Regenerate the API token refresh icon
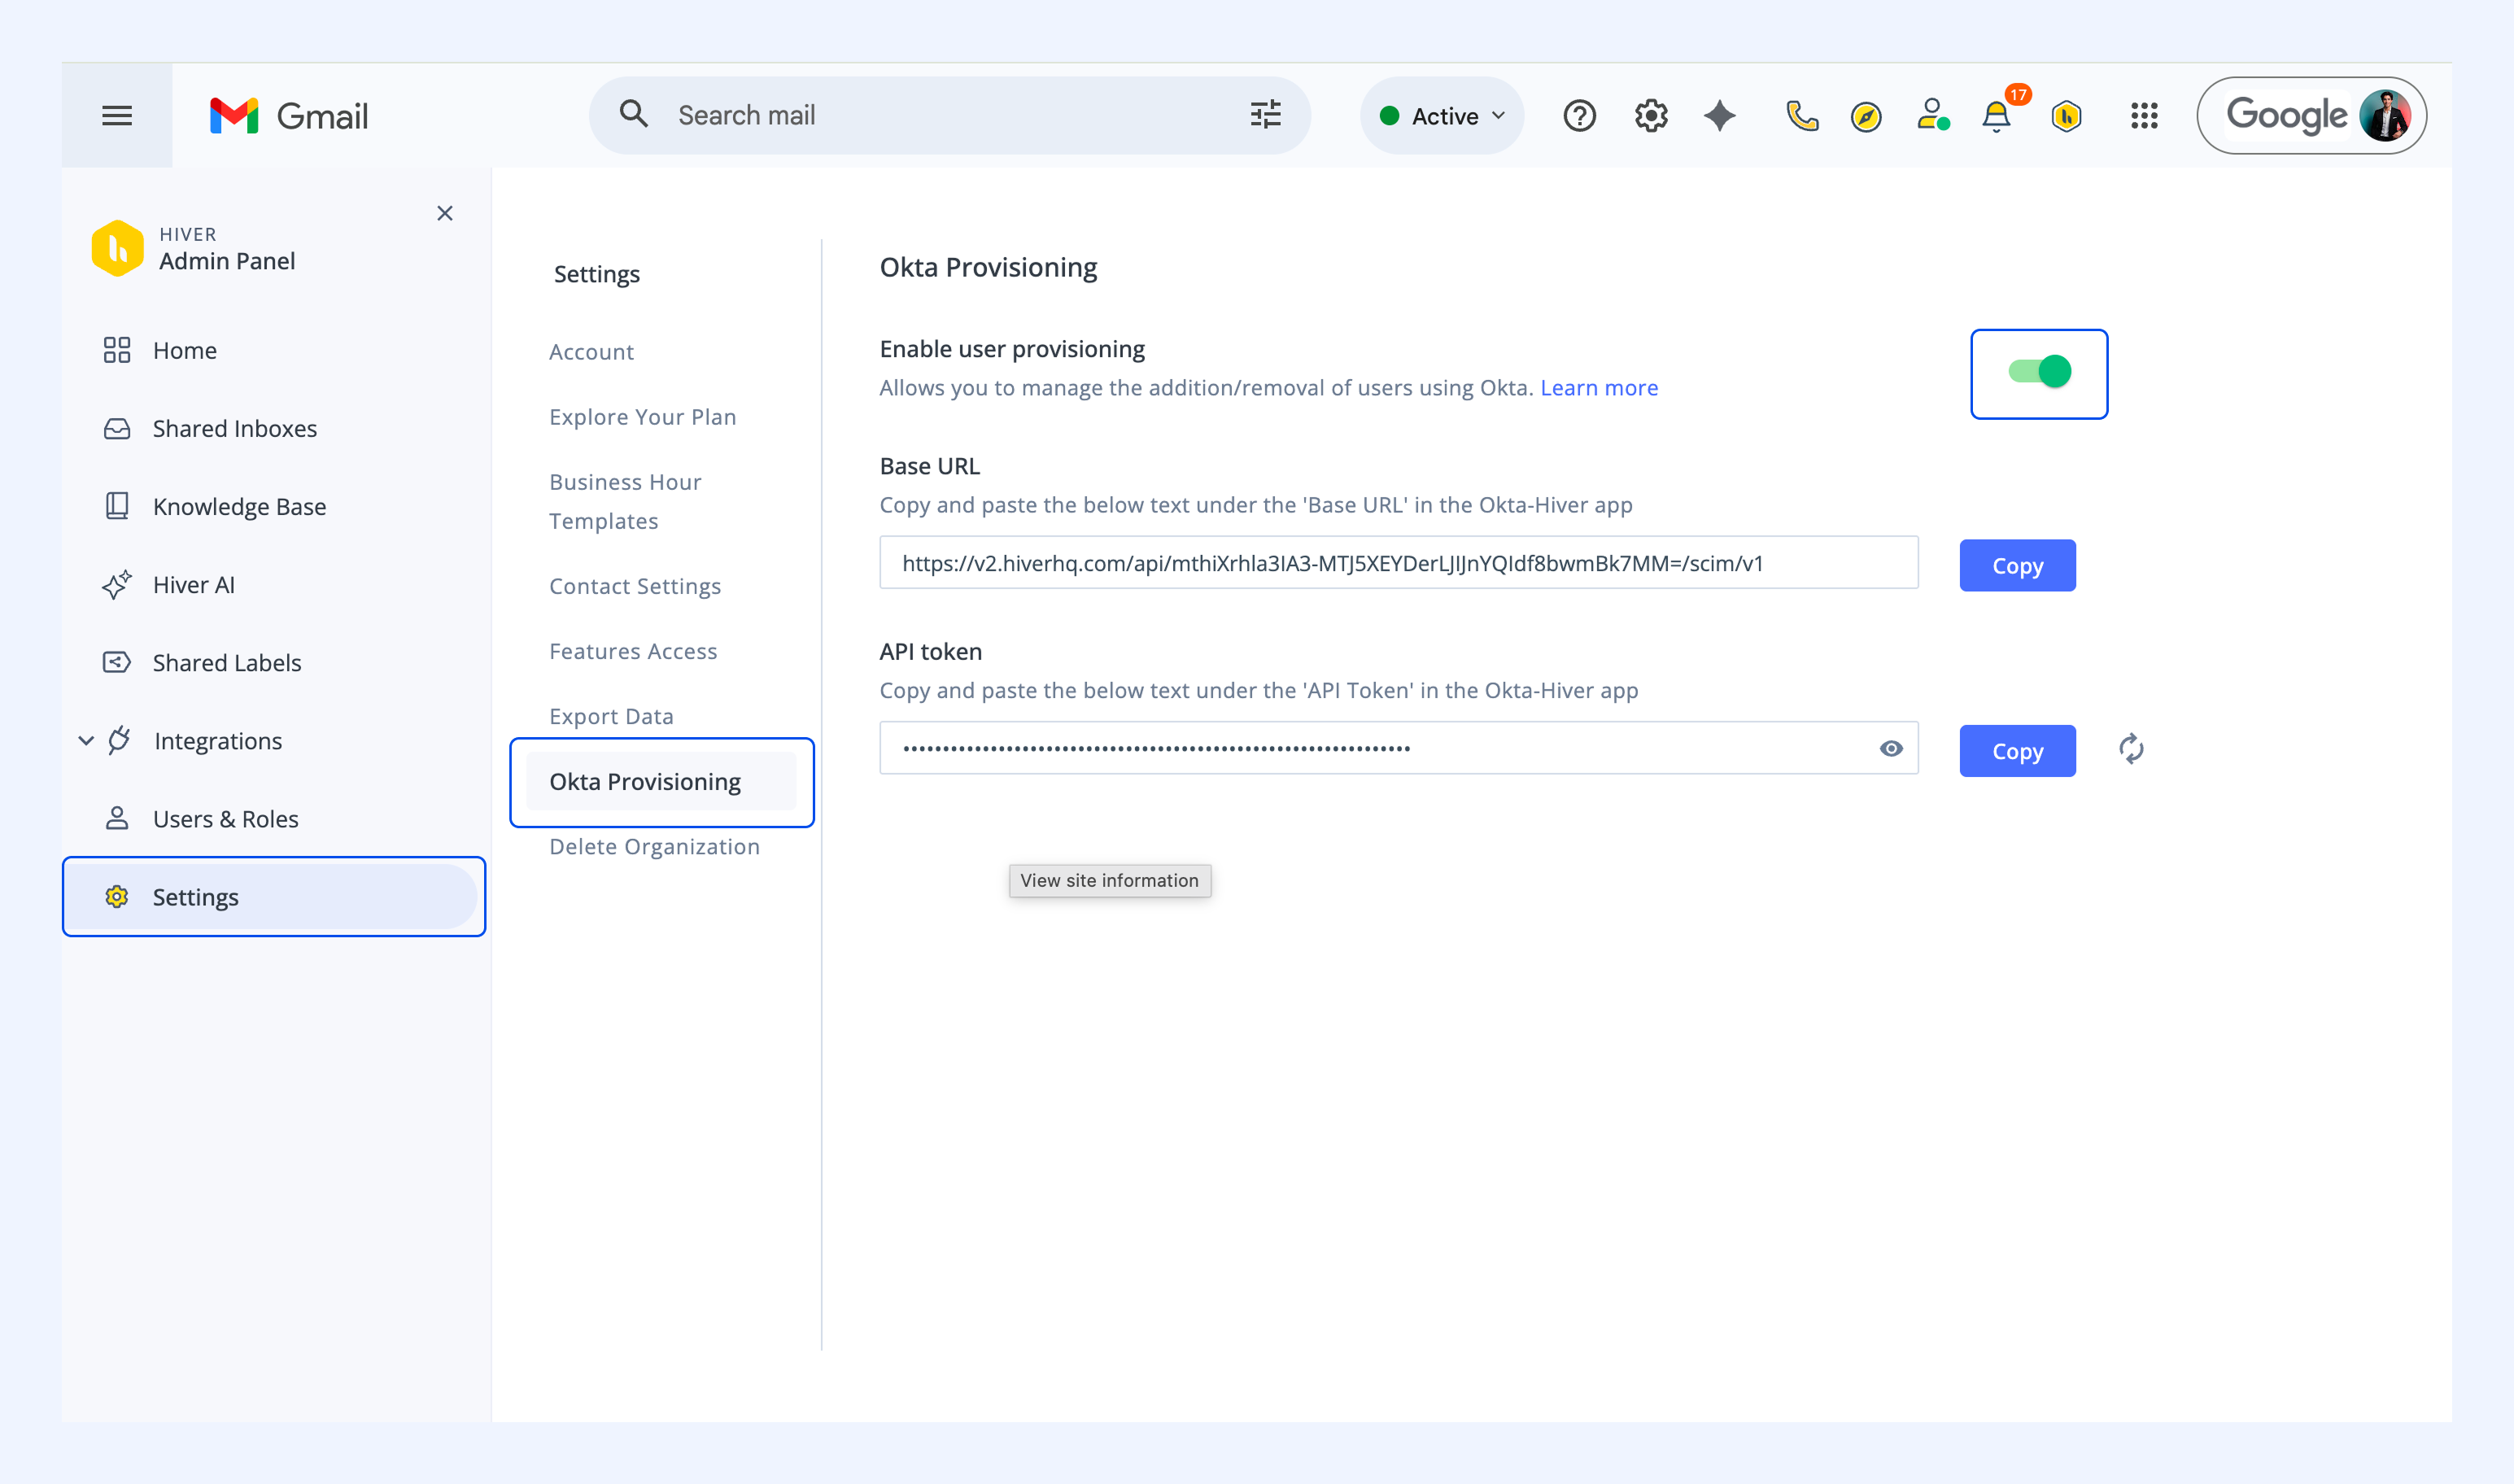Screen dimensions: 2514x1484 2131,749
